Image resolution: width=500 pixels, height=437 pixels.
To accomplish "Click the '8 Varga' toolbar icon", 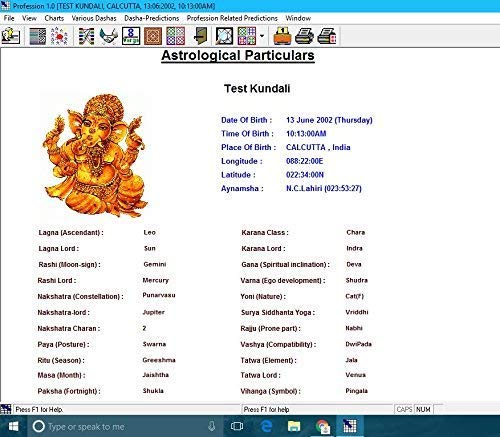I will 131,36.
